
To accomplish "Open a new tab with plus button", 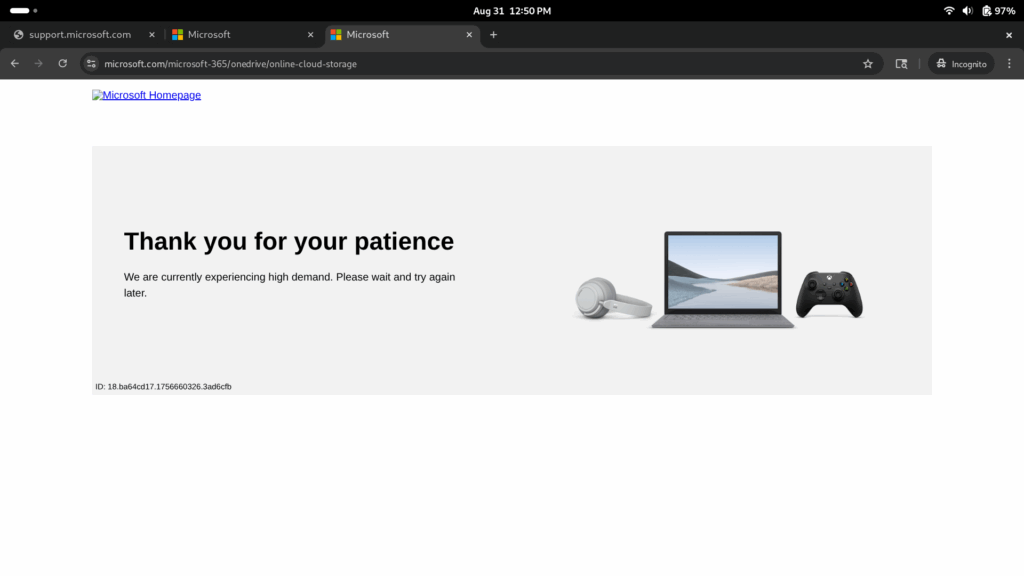I will (493, 35).
